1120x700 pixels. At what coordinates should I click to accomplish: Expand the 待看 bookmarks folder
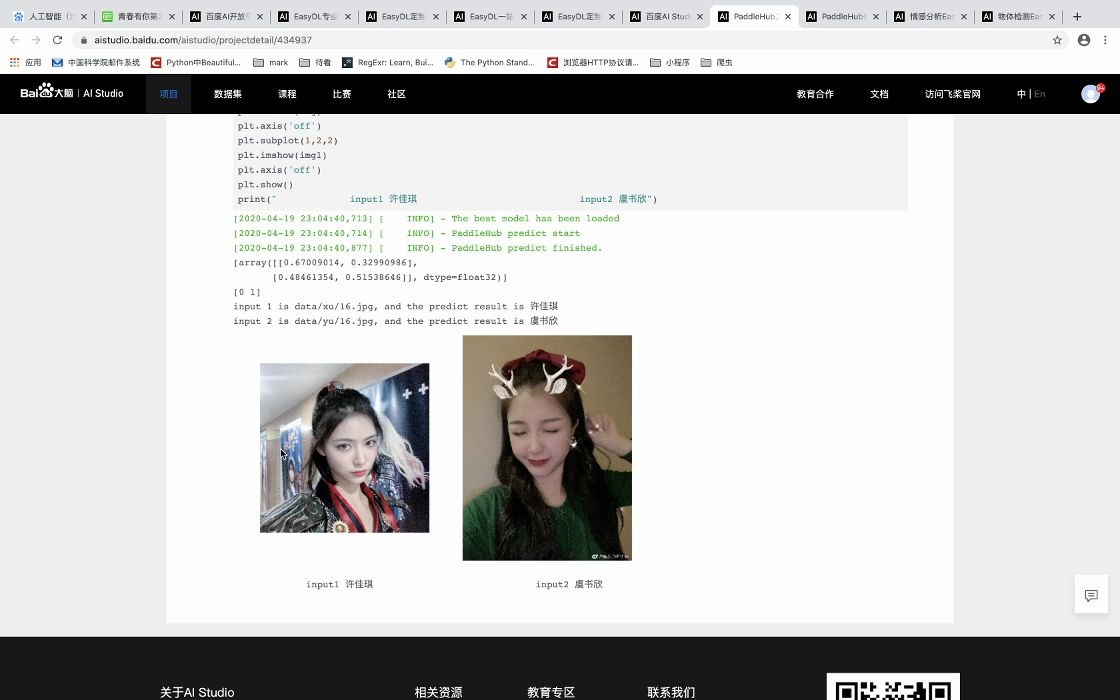[314, 62]
